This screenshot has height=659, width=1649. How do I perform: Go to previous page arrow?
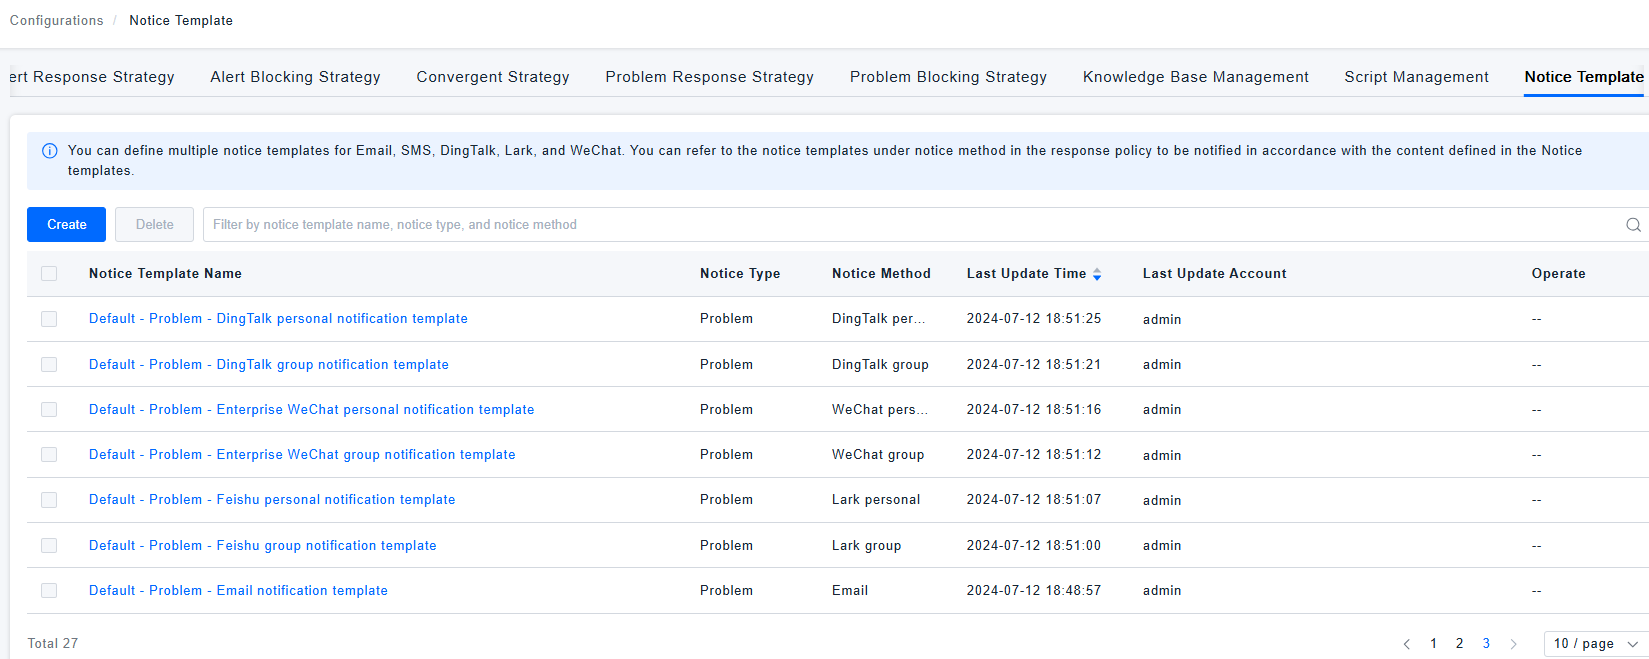point(1407,644)
